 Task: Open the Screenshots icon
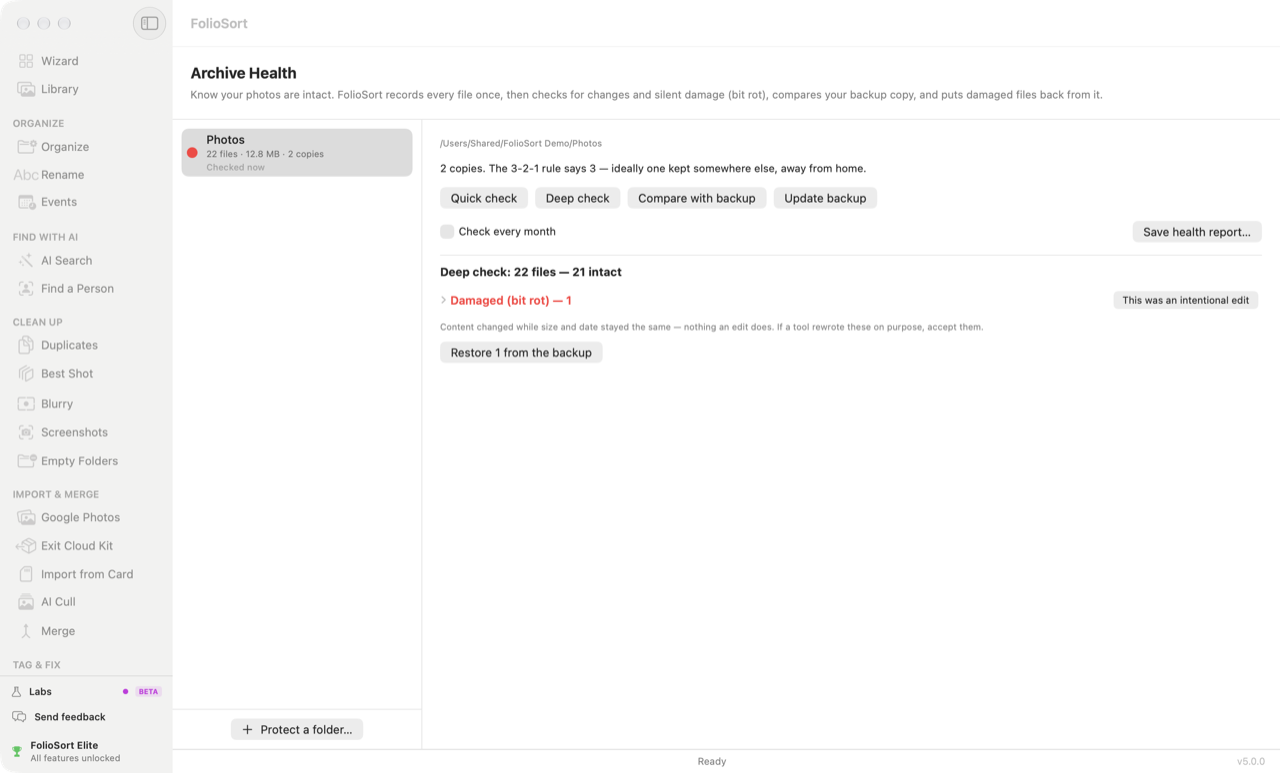click(x=26, y=433)
